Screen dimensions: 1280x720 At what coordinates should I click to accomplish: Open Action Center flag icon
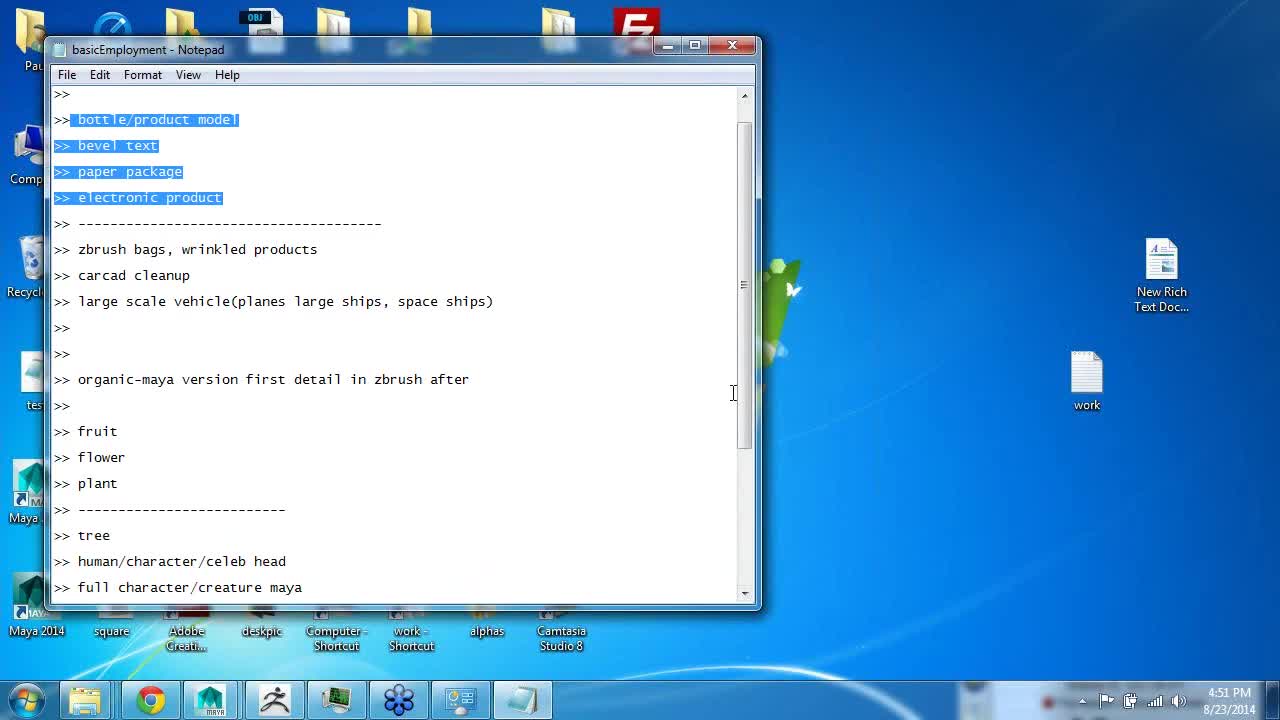1106,701
